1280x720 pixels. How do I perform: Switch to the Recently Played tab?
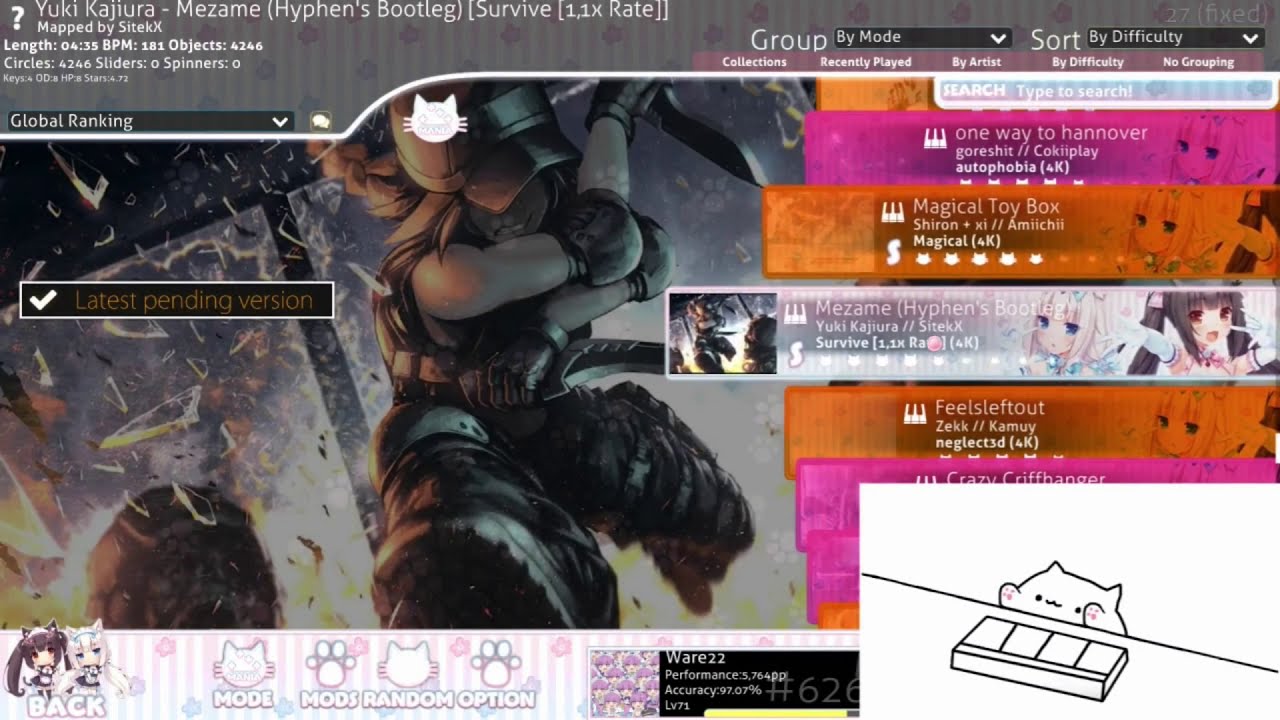point(865,62)
